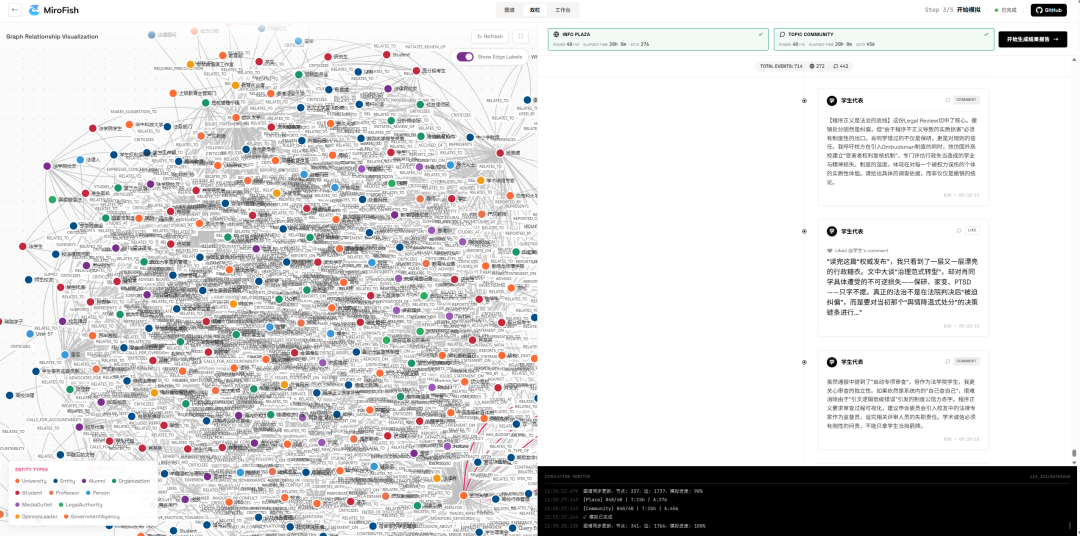Switch to the 工作台 view tab

[x=563, y=10]
